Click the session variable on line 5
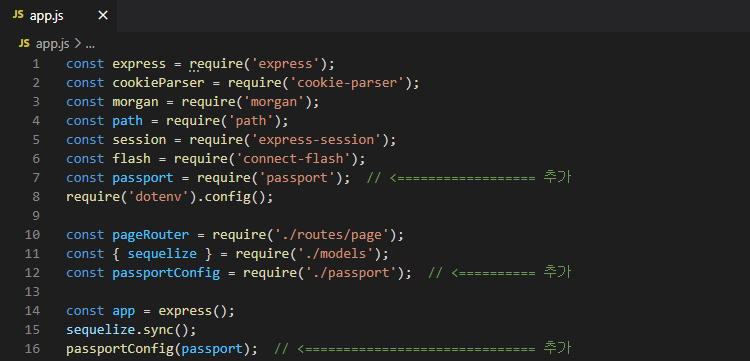This screenshot has width=750, height=361. point(139,140)
